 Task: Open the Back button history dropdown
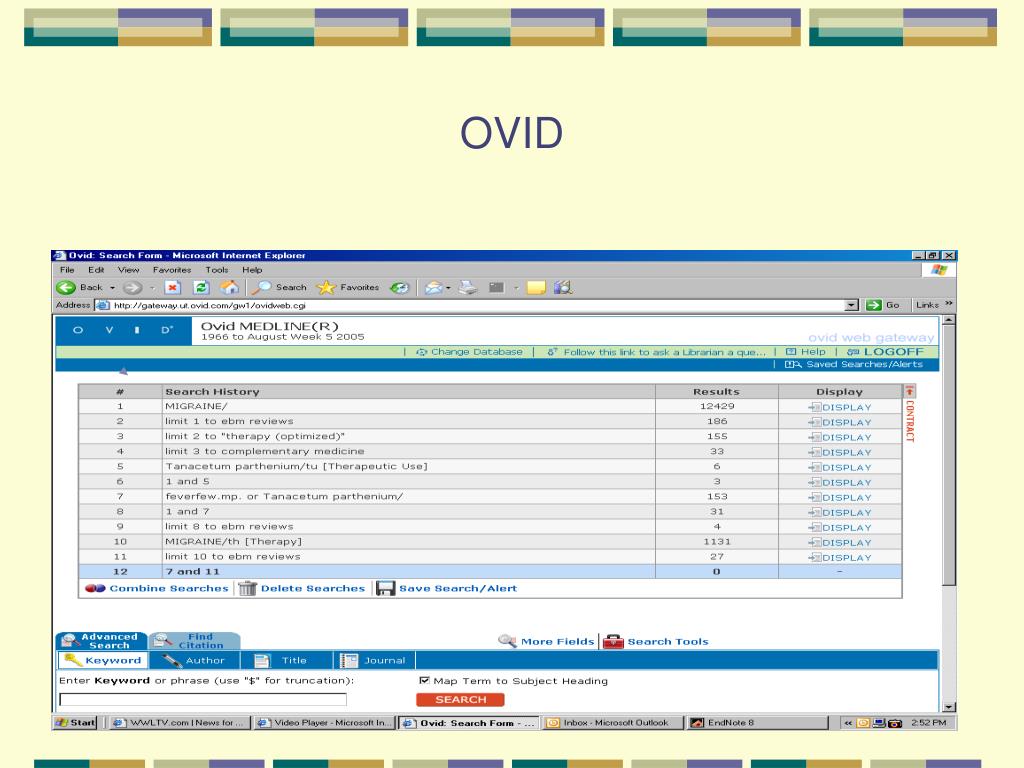[112, 288]
